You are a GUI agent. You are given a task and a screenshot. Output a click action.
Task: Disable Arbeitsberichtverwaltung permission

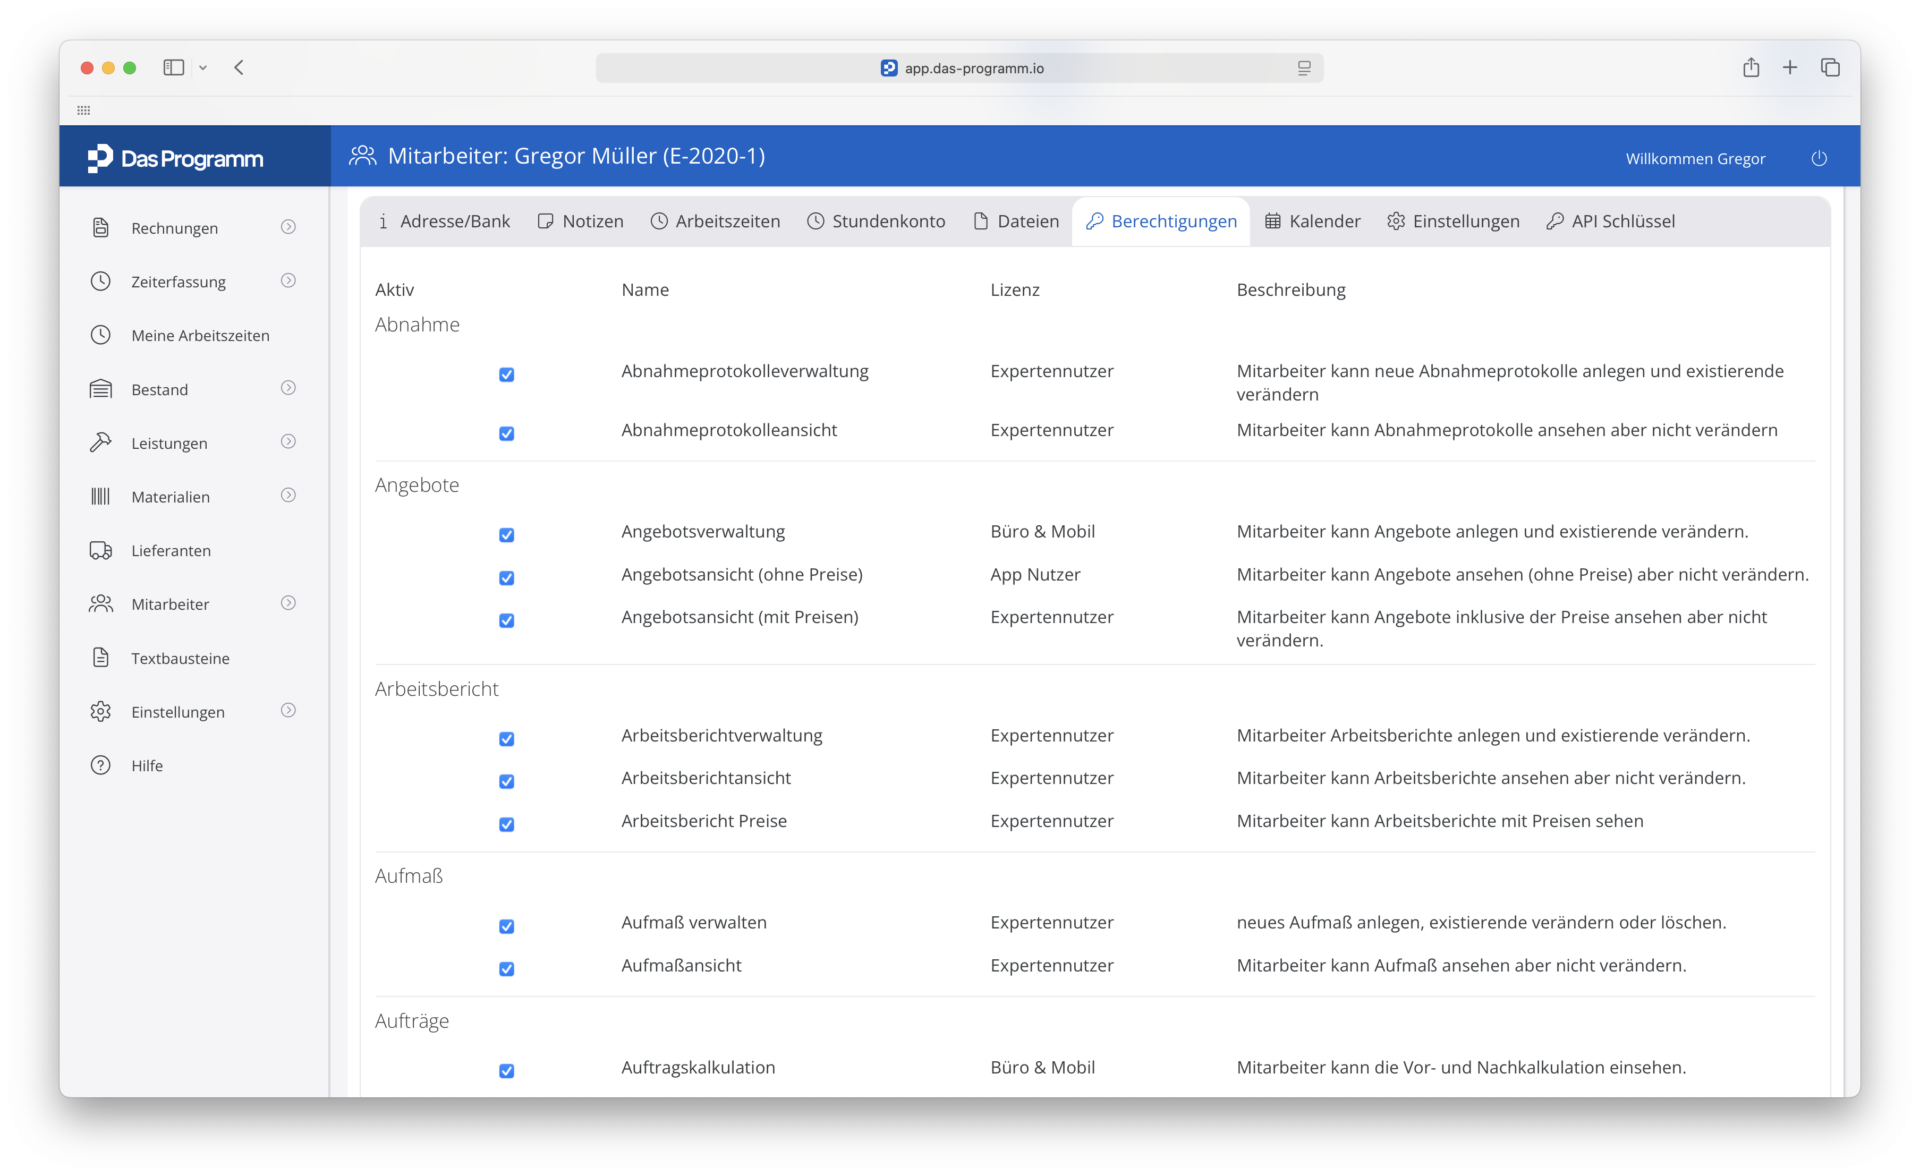coord(507,739)
